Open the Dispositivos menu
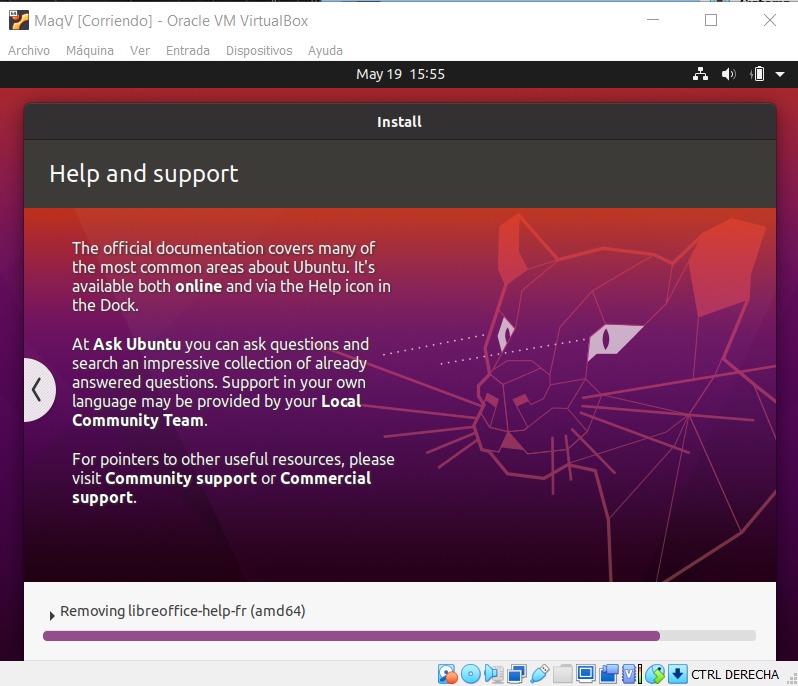This screenshot has width=798, height=686. (x=259, y=50)
